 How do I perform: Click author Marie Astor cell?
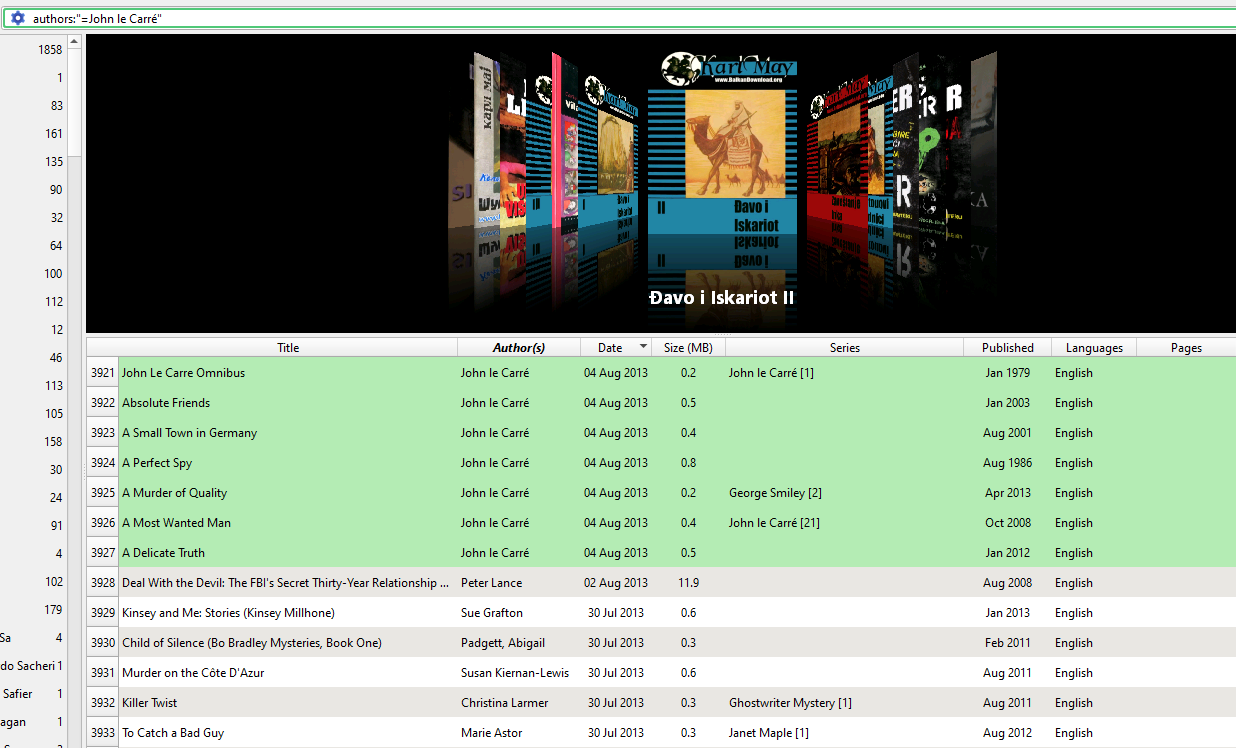tap(491, 733)
